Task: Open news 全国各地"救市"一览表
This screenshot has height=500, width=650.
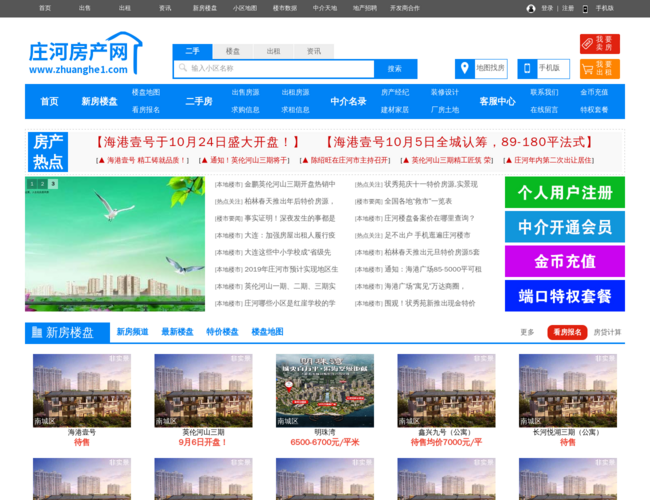Action: coord(418,201)
